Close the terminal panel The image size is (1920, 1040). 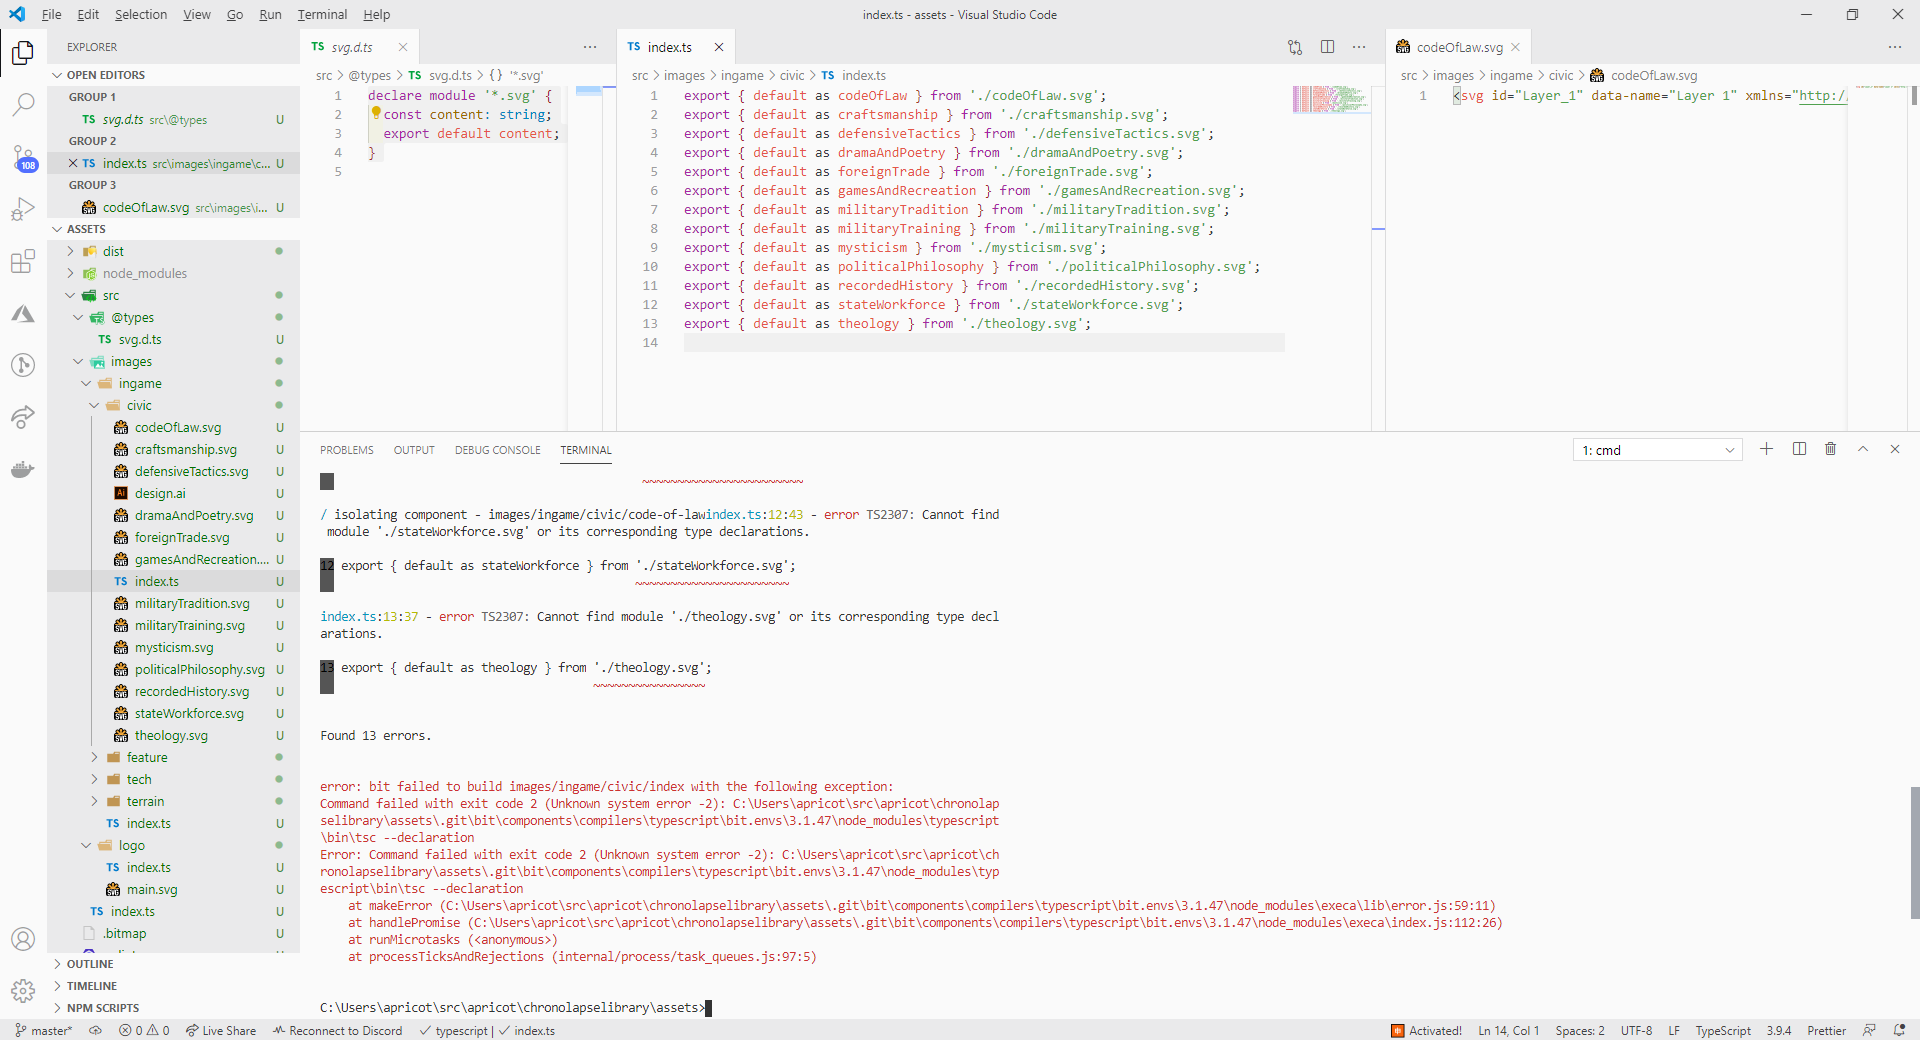(x=1895, y=449)
